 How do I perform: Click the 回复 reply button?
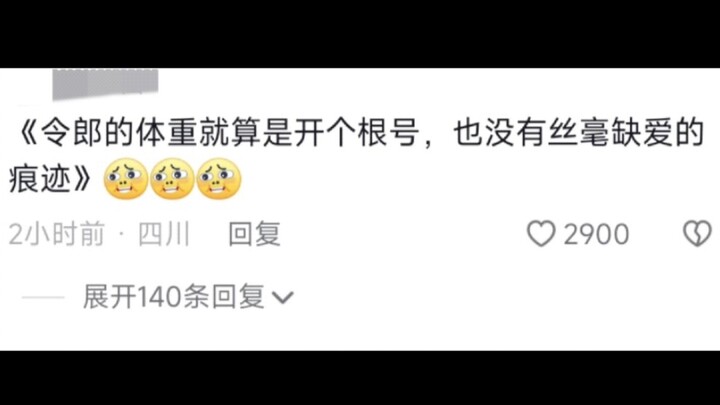pyautogui.click(x=254, y=234)
